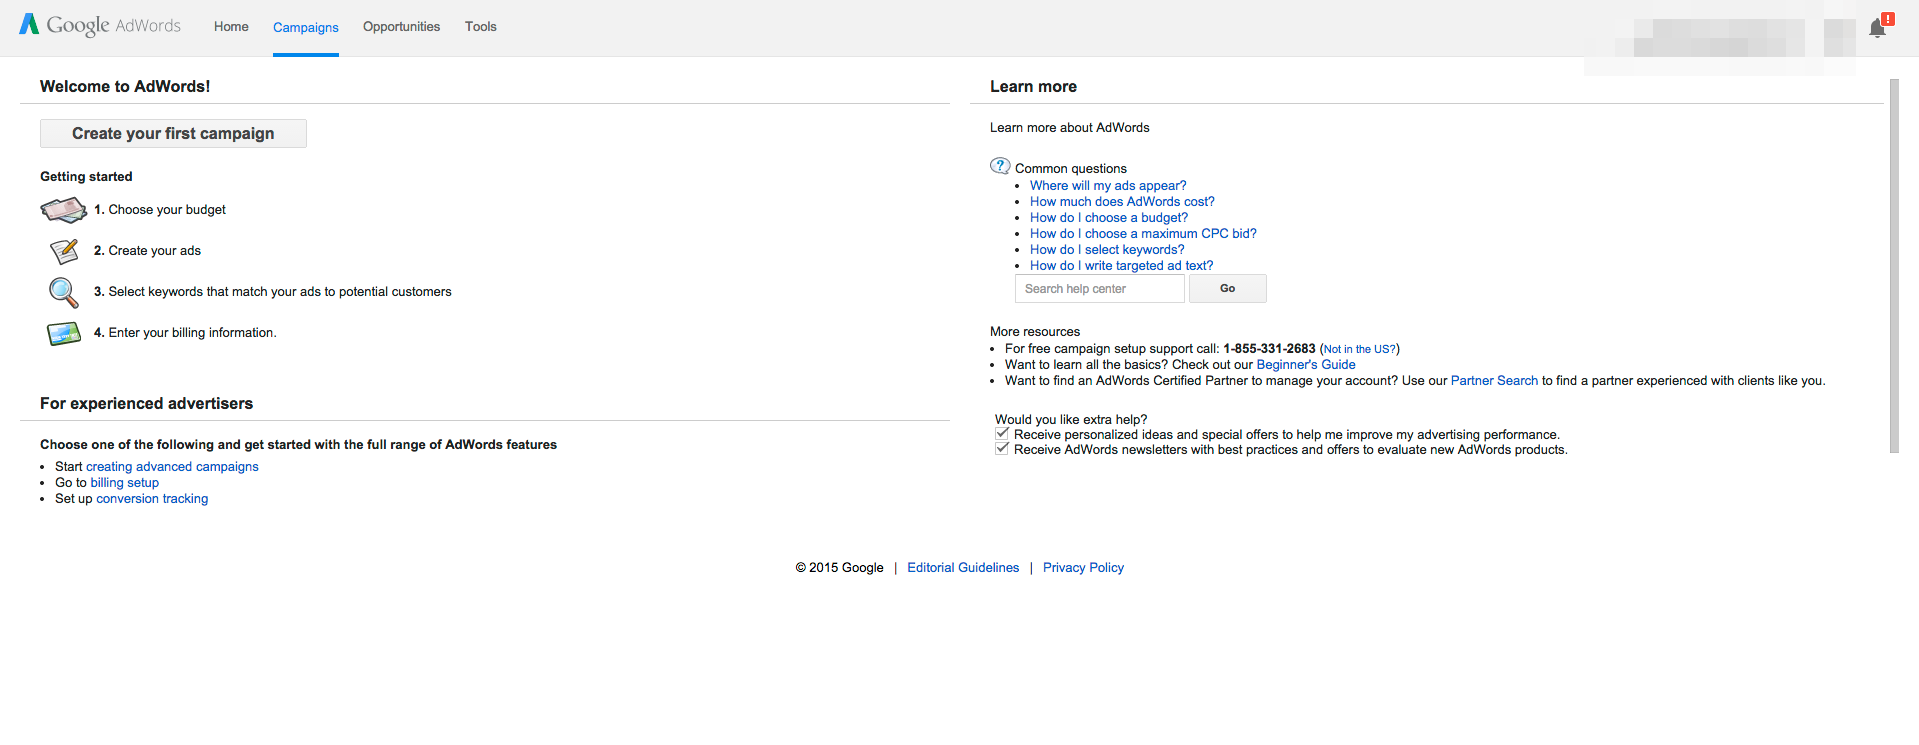Switch to the Opportunities tab

point(401,27)
